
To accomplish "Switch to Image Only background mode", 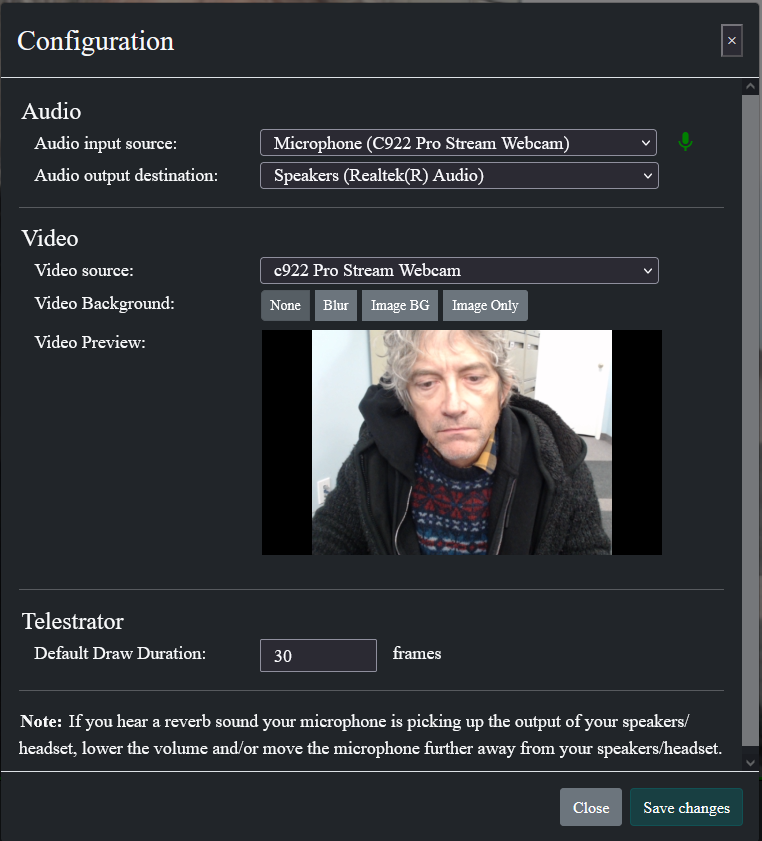I will click(x=485, y=305).
